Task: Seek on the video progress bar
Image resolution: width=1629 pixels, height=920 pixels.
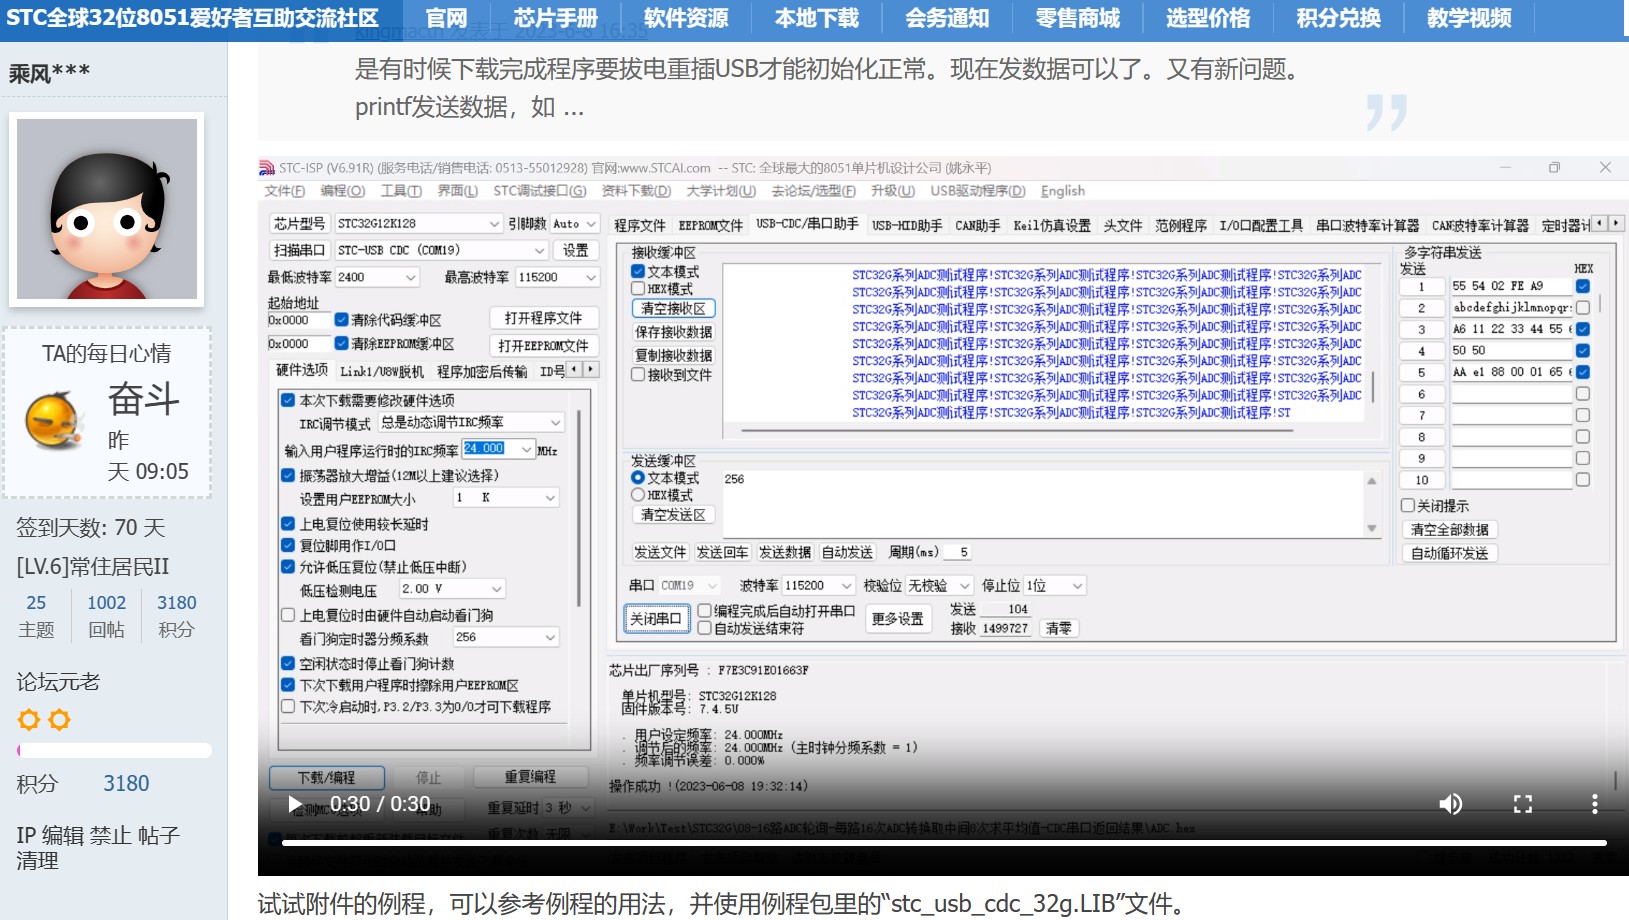Action: click(943, 843)
